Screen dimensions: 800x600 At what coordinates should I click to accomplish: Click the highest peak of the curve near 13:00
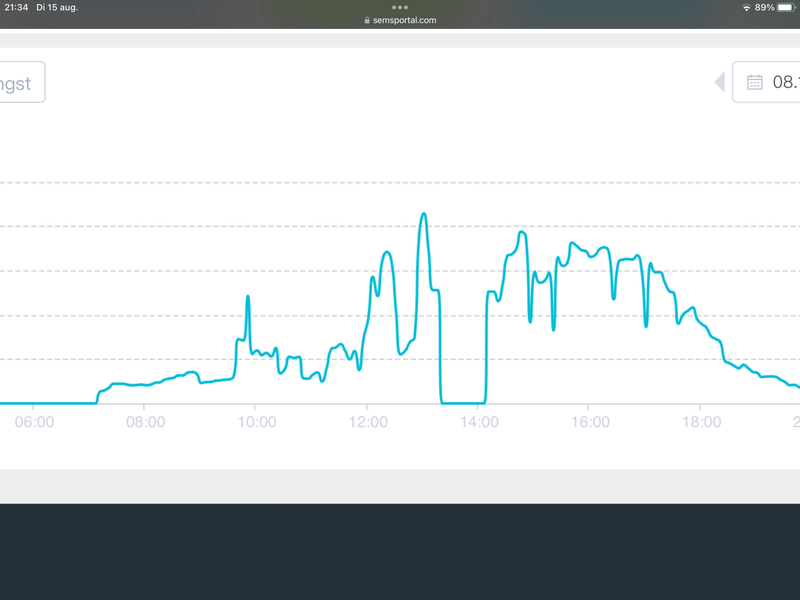click(x=423, y=214)
